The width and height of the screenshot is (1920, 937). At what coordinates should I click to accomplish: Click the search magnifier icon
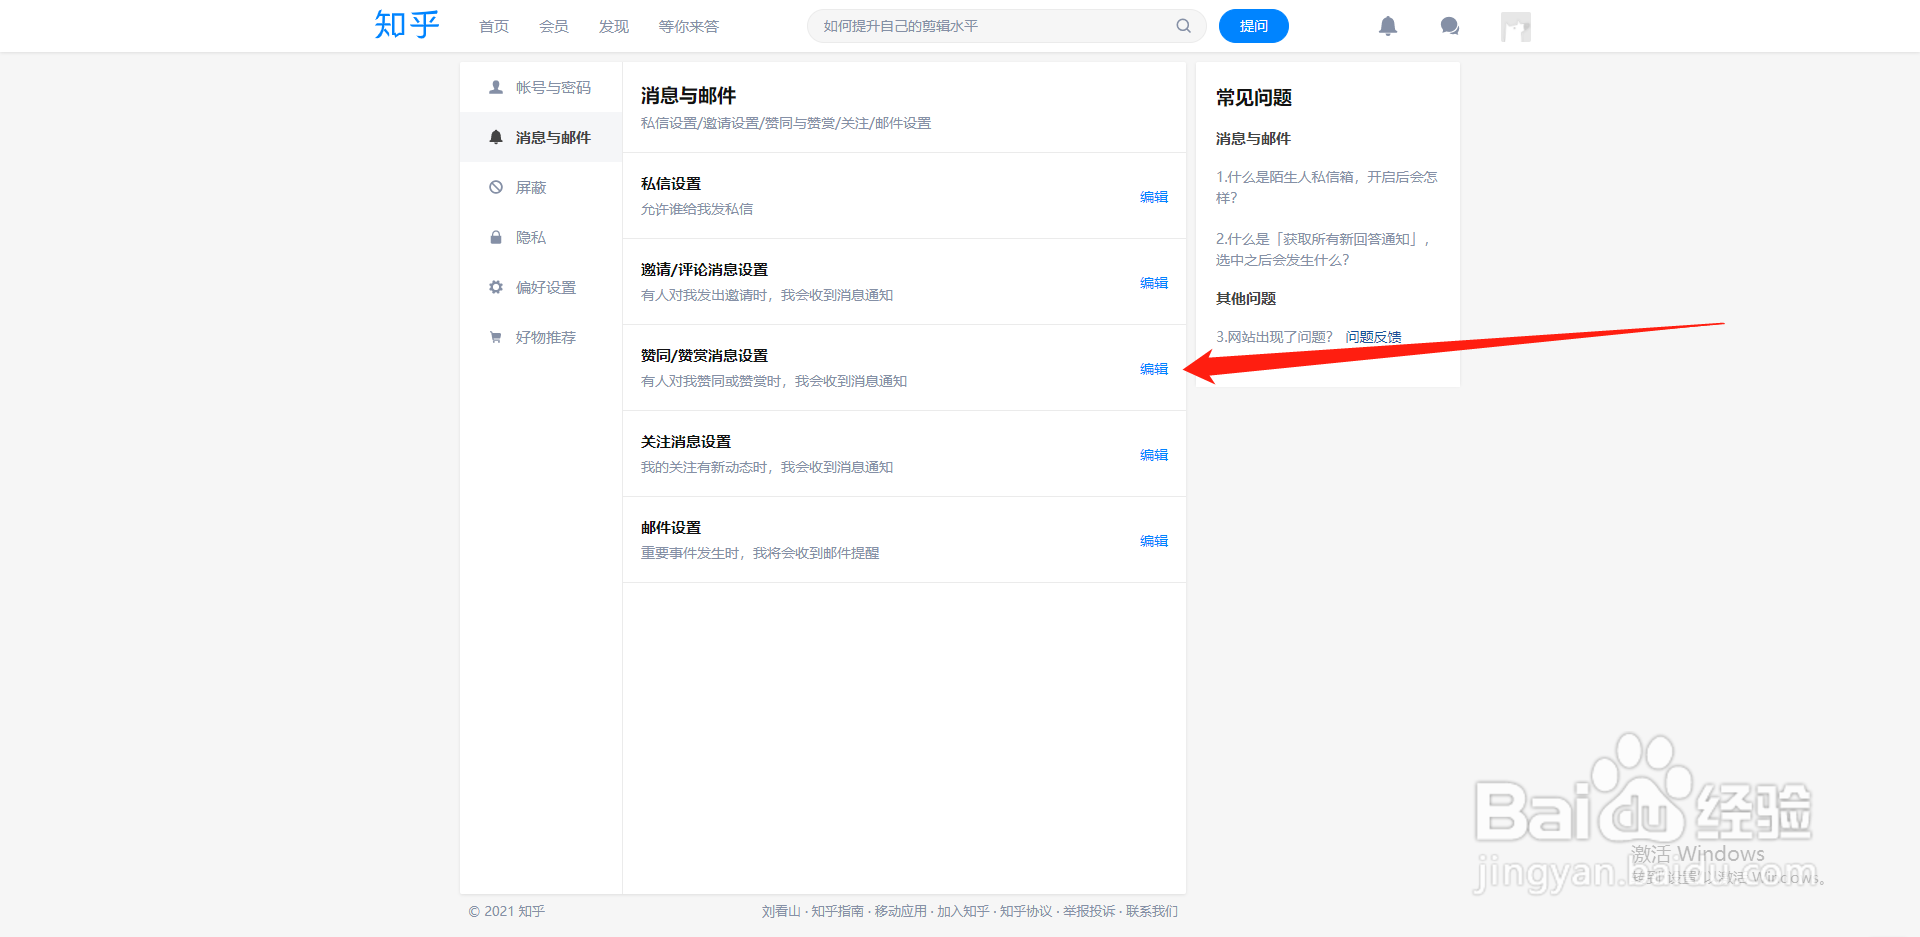pos(1183,26)
